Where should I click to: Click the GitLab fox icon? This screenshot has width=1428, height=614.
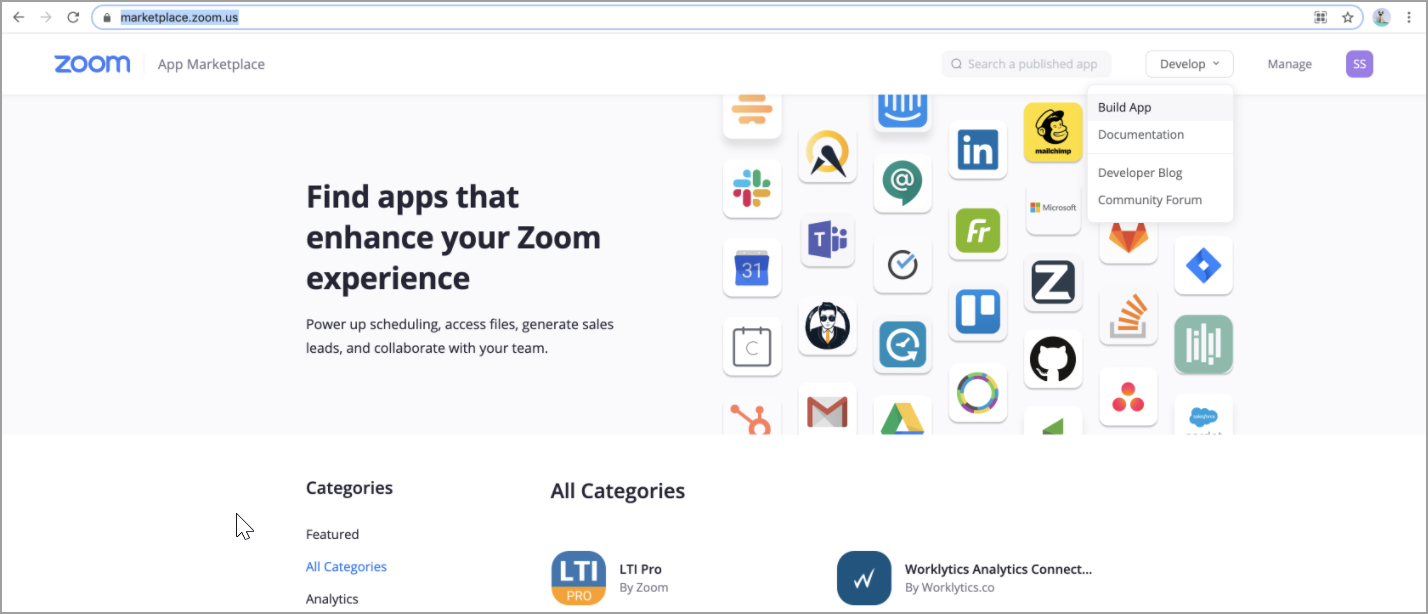pyautogui.click(x=1128, y=242)
